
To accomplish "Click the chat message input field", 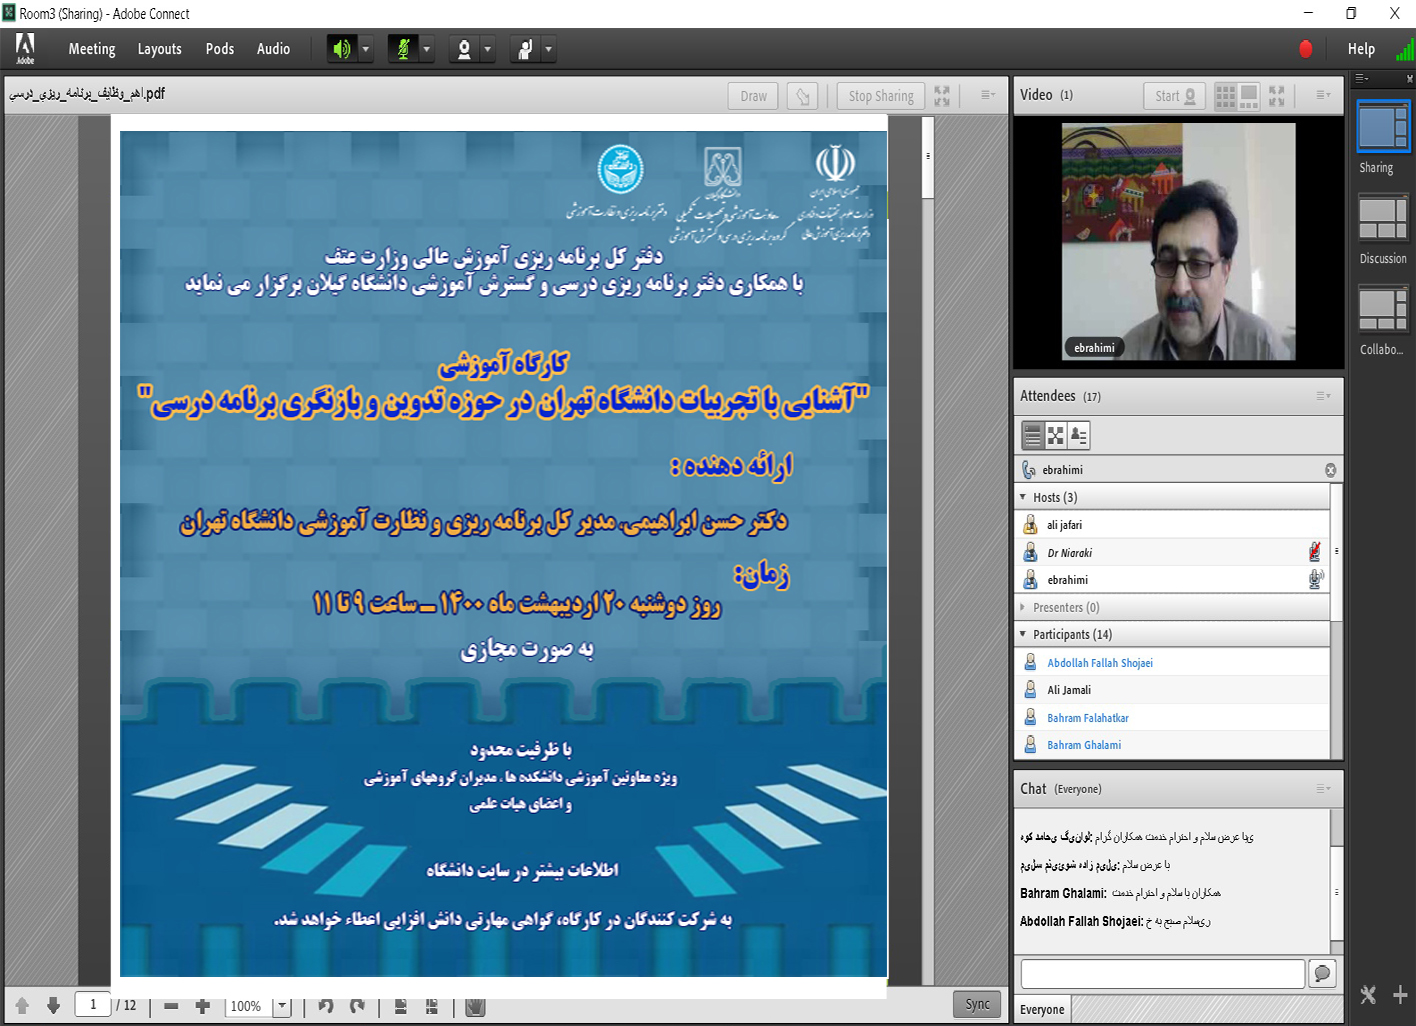I will click(x=1162, y=973).
